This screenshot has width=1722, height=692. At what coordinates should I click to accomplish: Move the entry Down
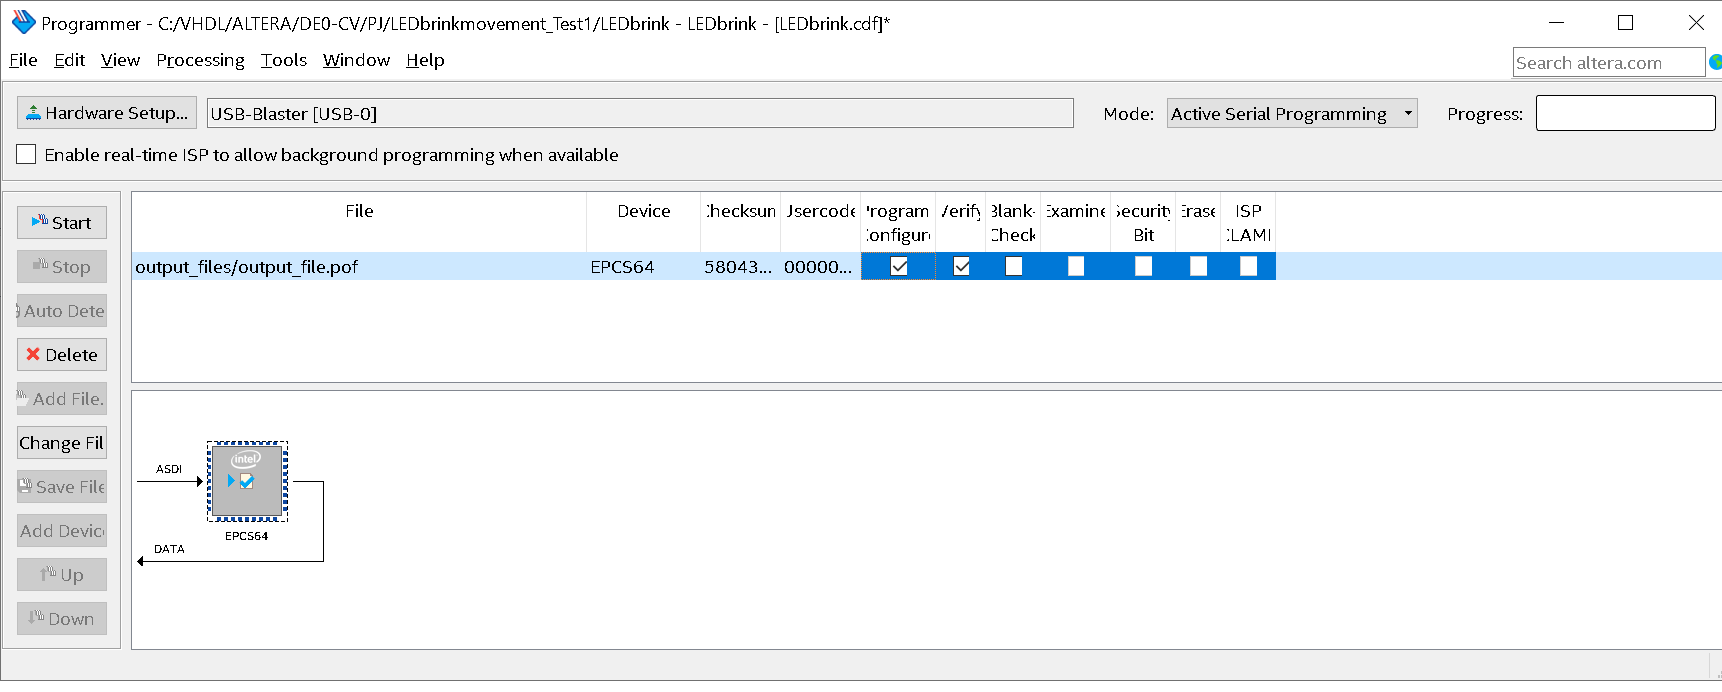pos(62,619)
